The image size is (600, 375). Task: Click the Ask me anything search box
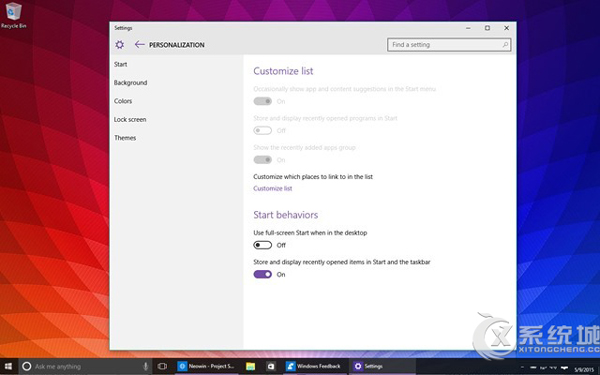[84, 366]
